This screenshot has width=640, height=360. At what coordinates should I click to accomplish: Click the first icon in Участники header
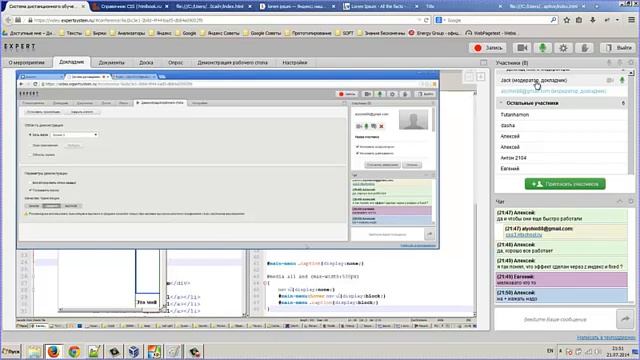609,63
